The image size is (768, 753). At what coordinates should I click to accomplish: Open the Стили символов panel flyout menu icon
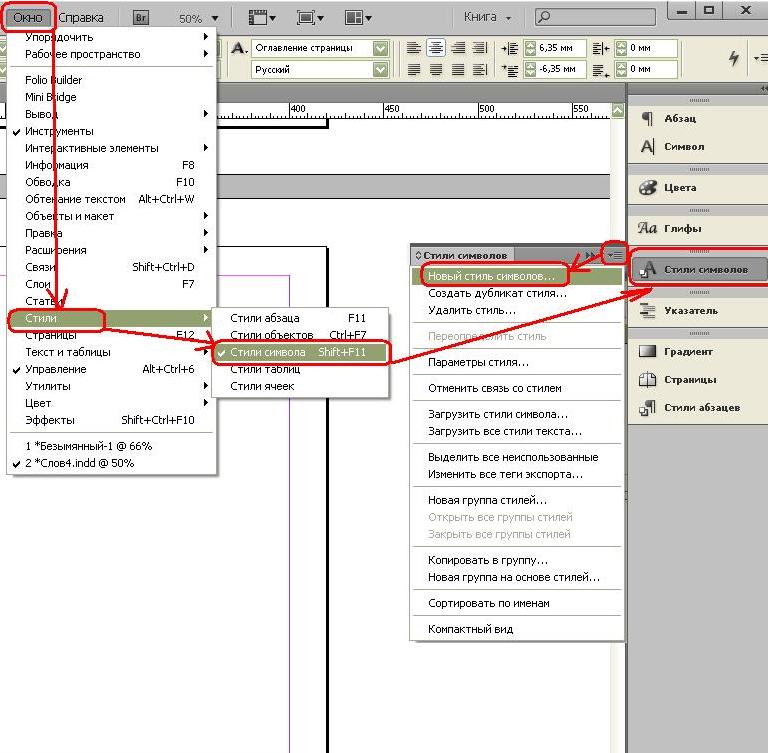click(615, 255)
